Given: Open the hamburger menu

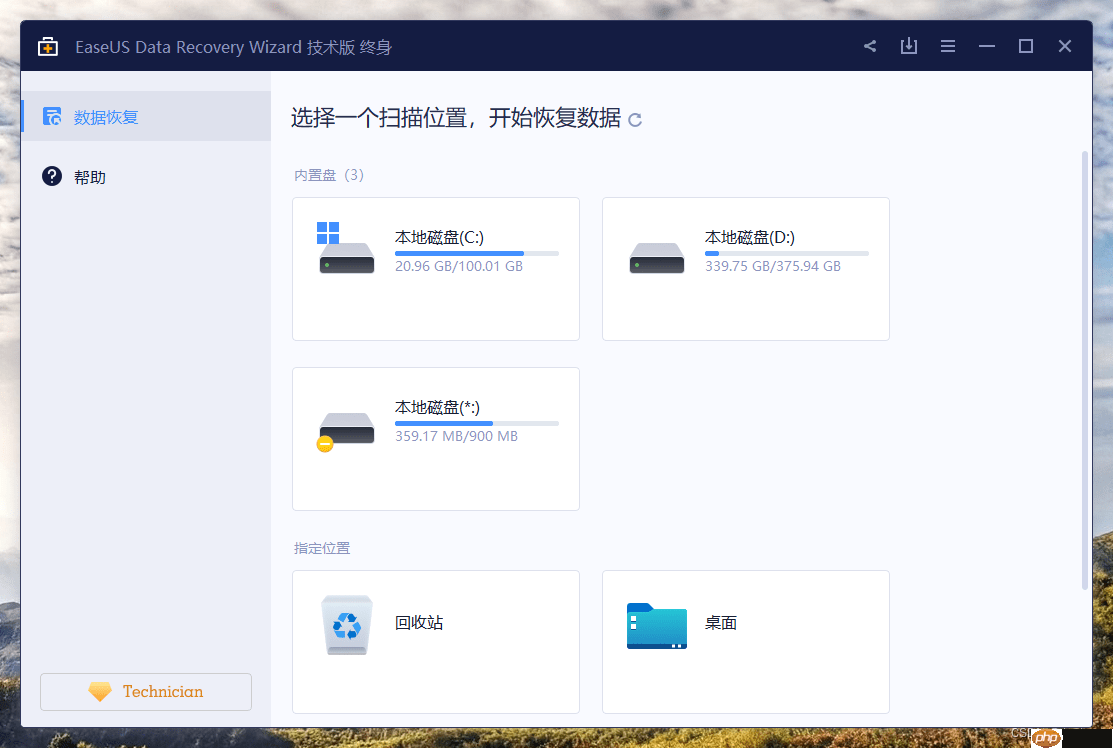Looking at the screenshot, I should pos(947,45).
